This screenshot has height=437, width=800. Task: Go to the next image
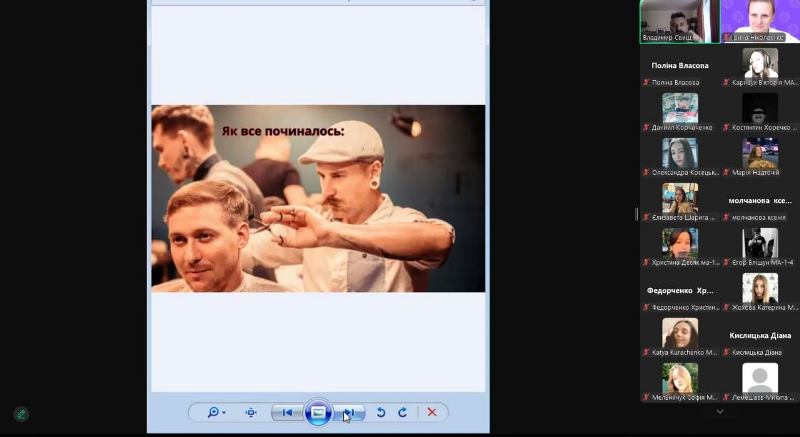pos(349,412)
